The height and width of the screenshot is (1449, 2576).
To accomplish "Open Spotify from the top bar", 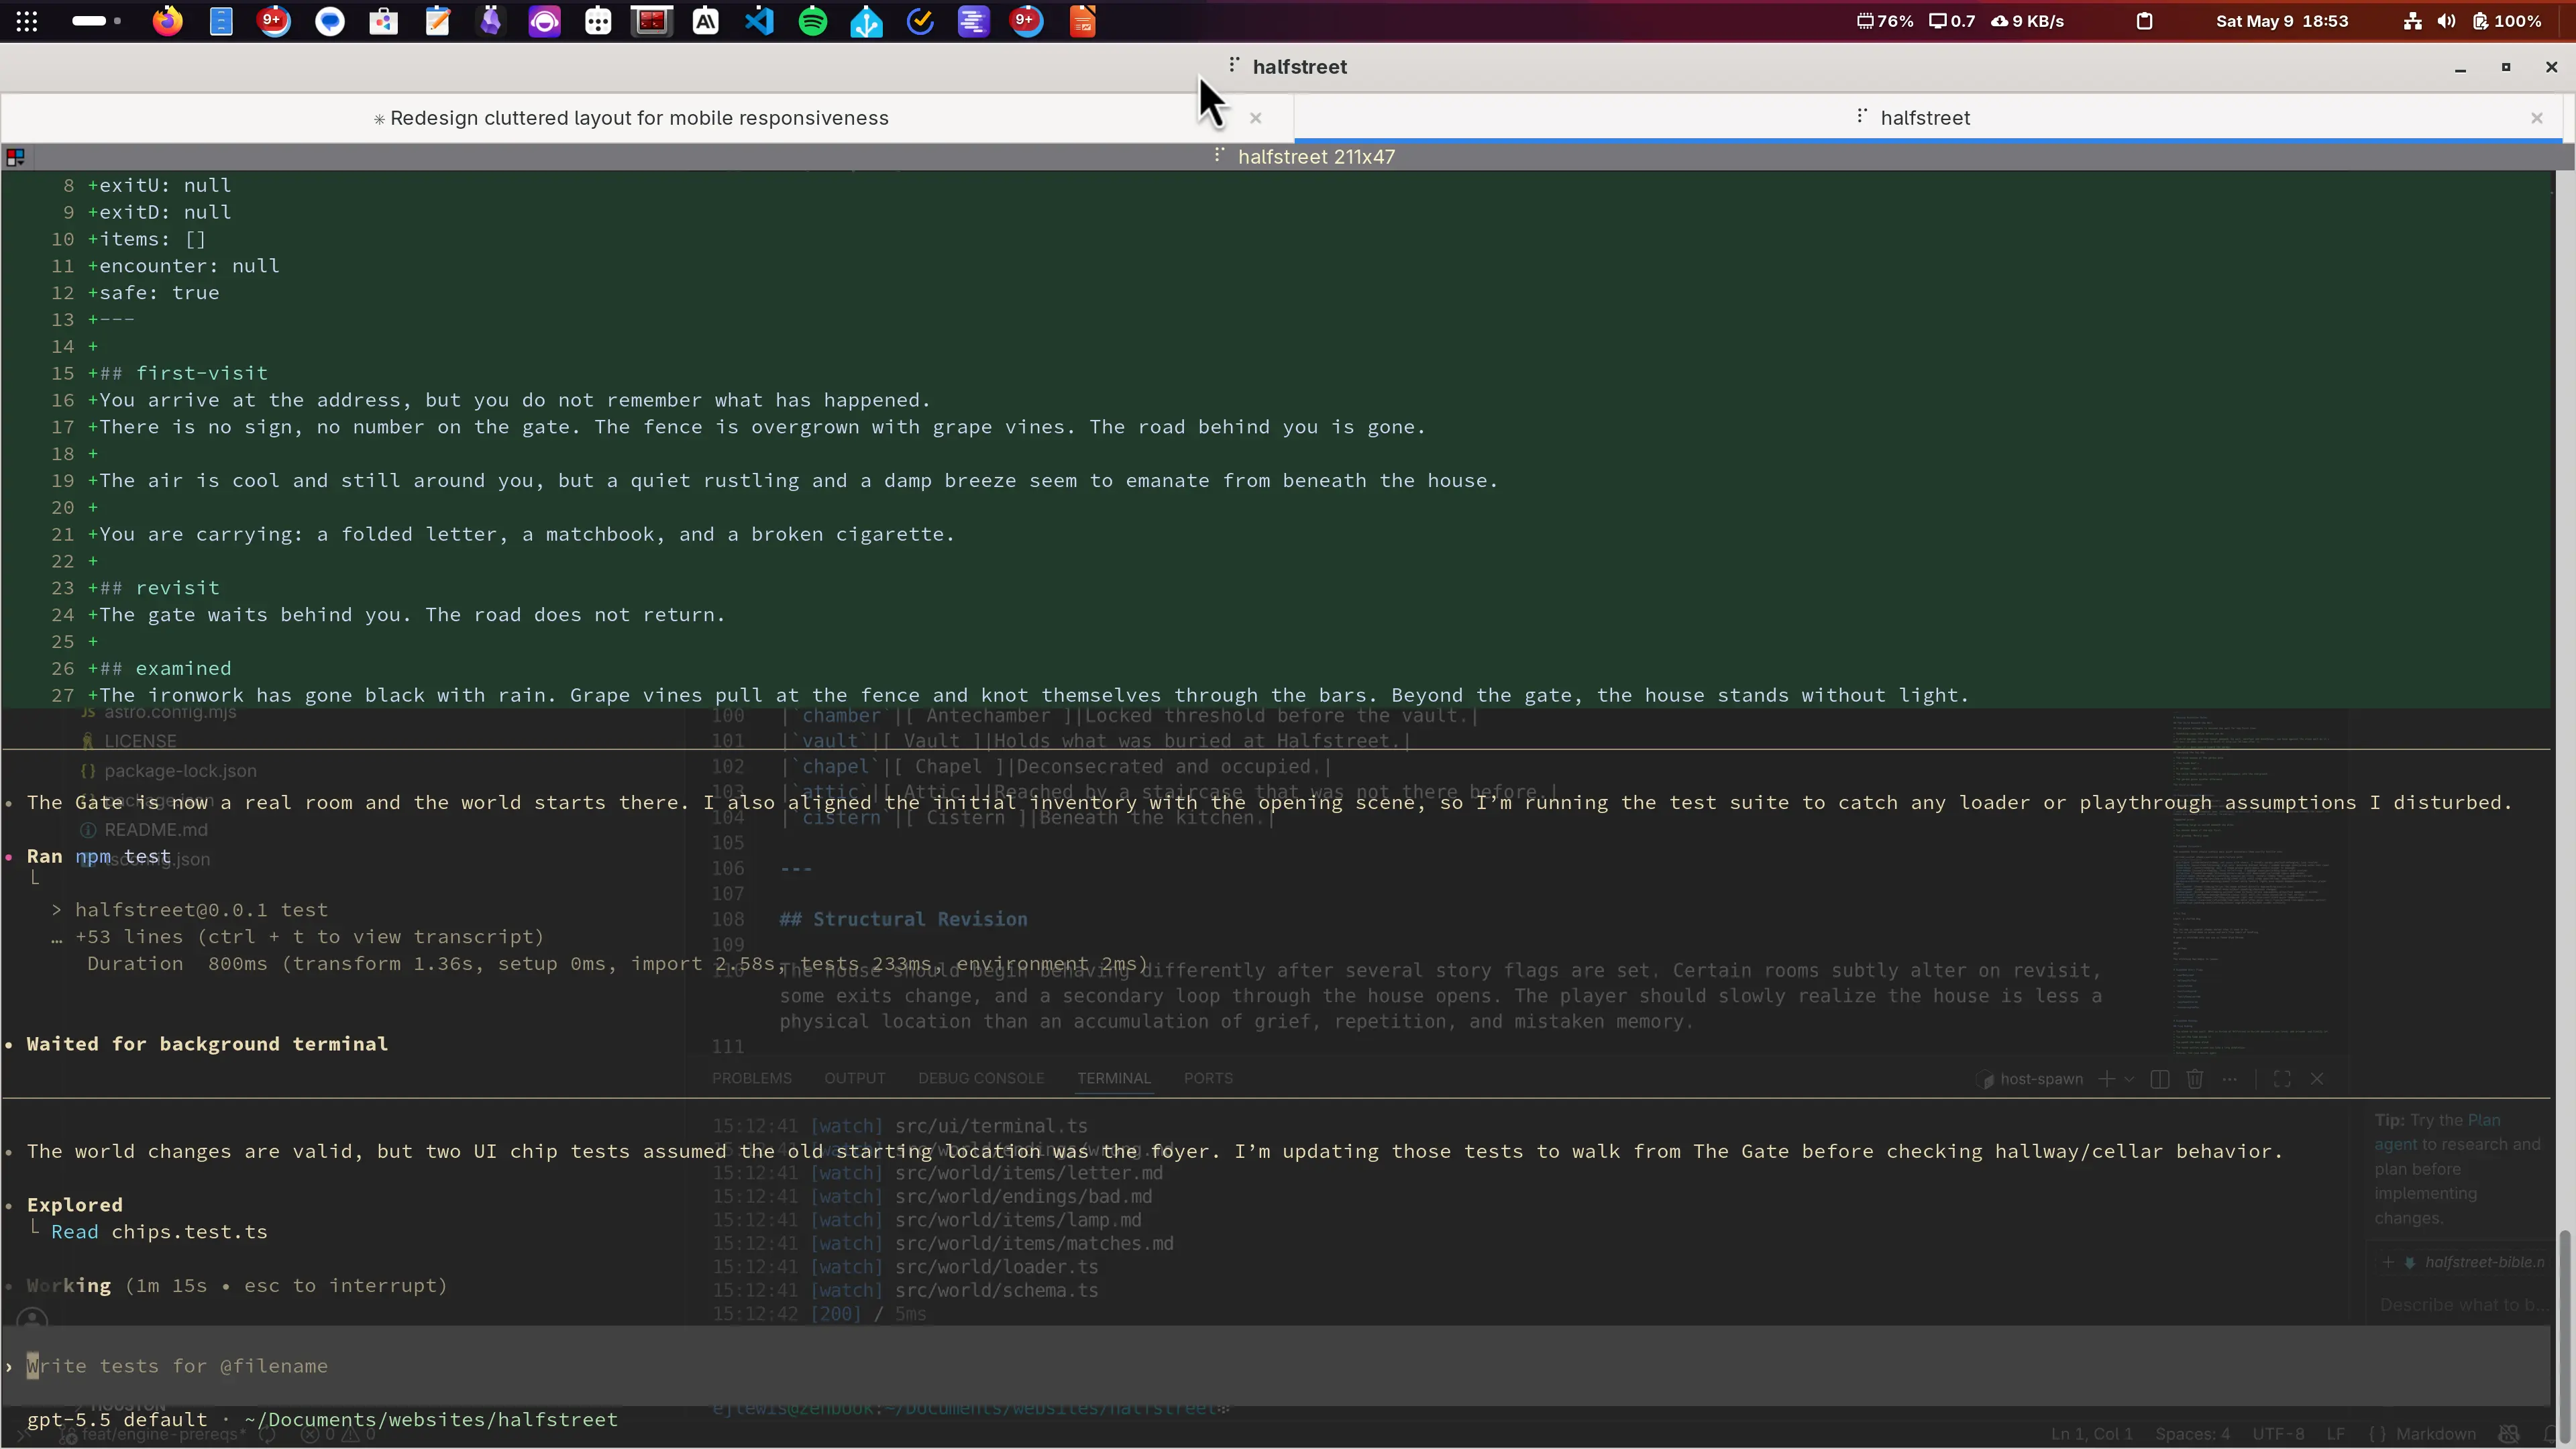I will tap(813, 21).
